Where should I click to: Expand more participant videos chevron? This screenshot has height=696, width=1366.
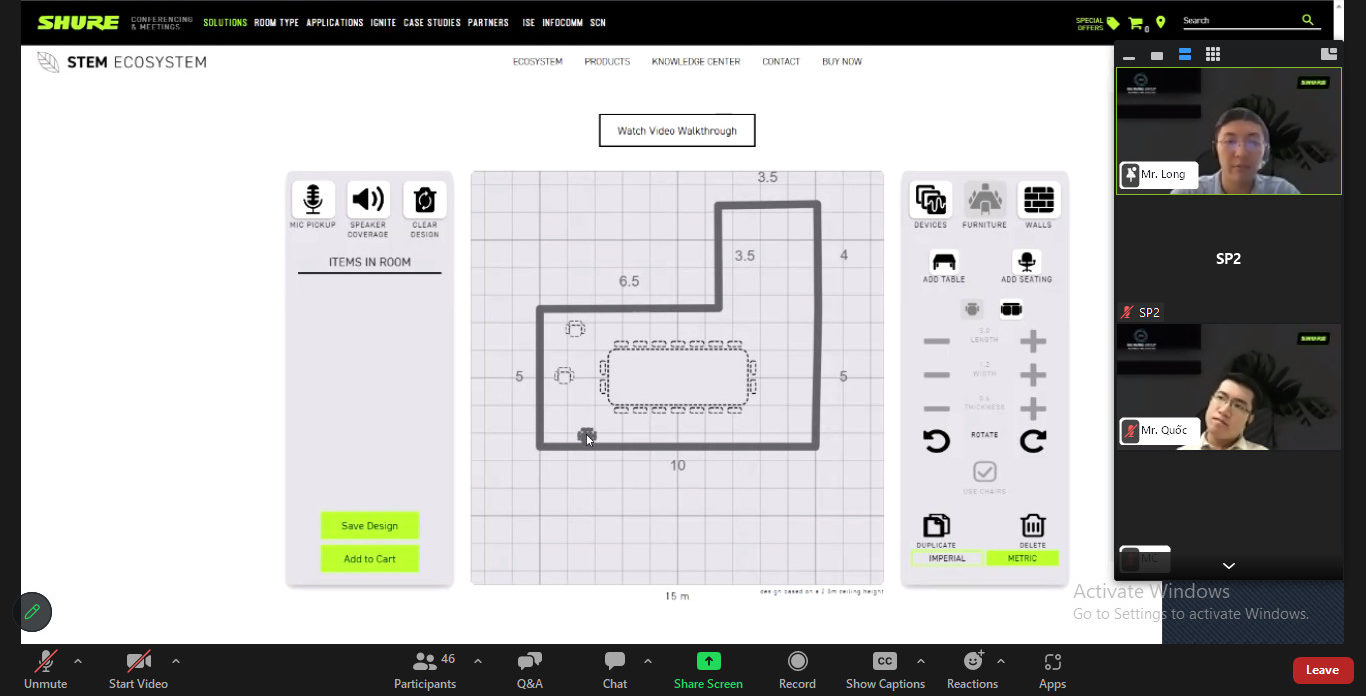point(1228,566)
